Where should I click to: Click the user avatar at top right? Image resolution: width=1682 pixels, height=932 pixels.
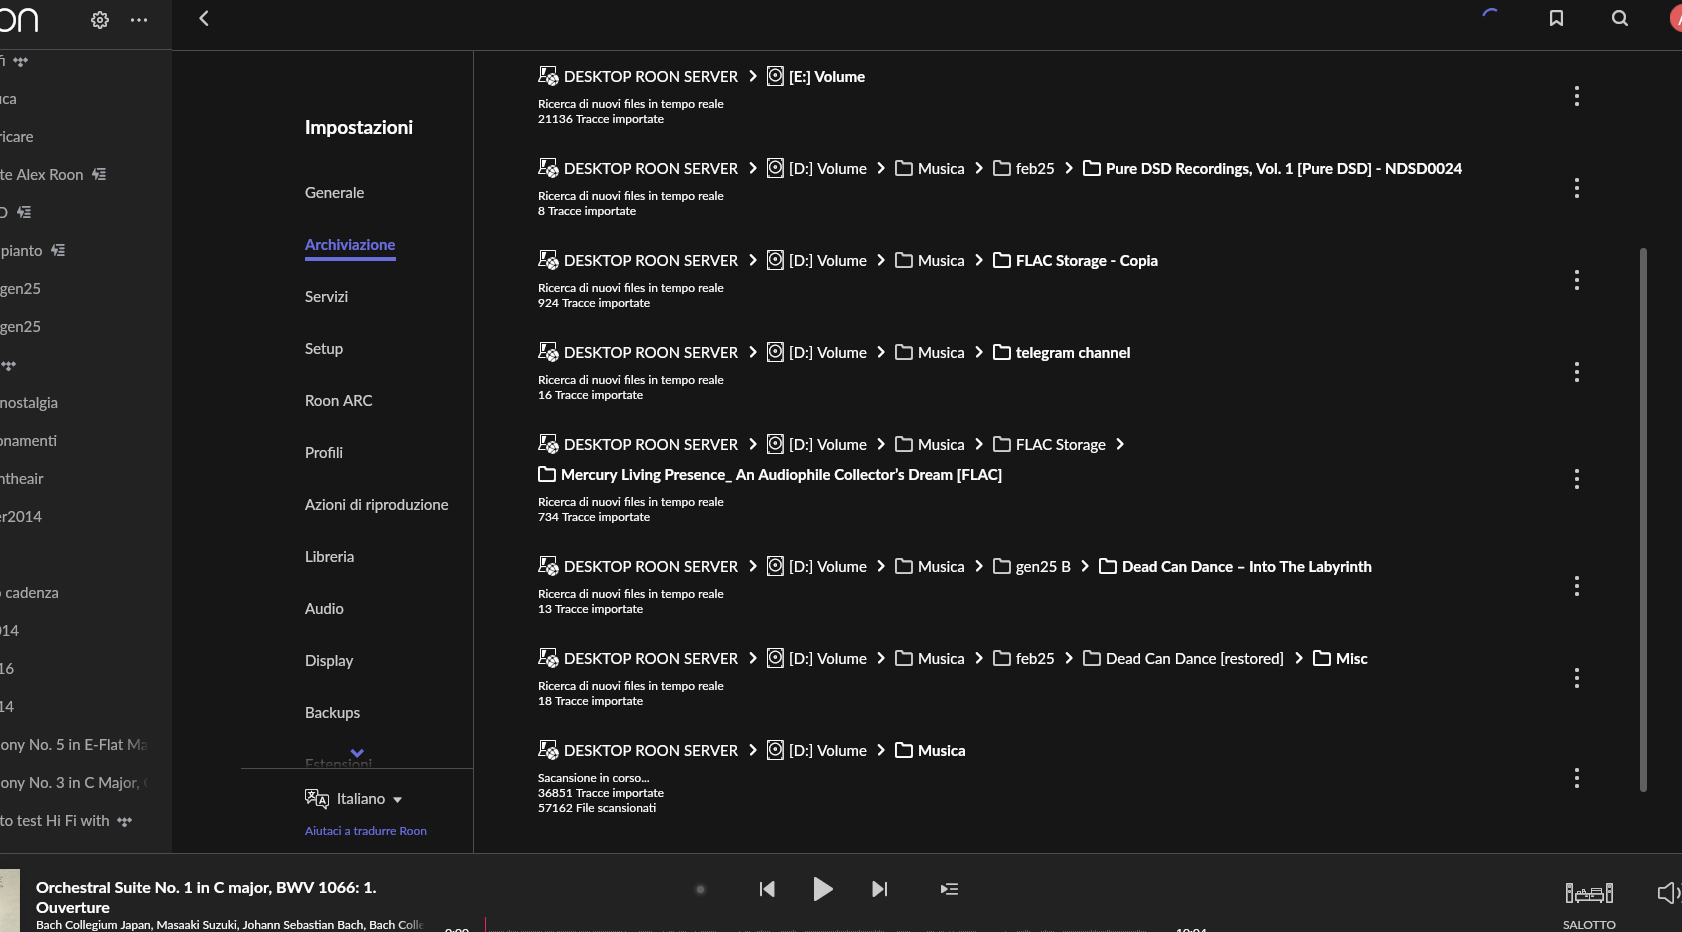tap(1676, 18)
